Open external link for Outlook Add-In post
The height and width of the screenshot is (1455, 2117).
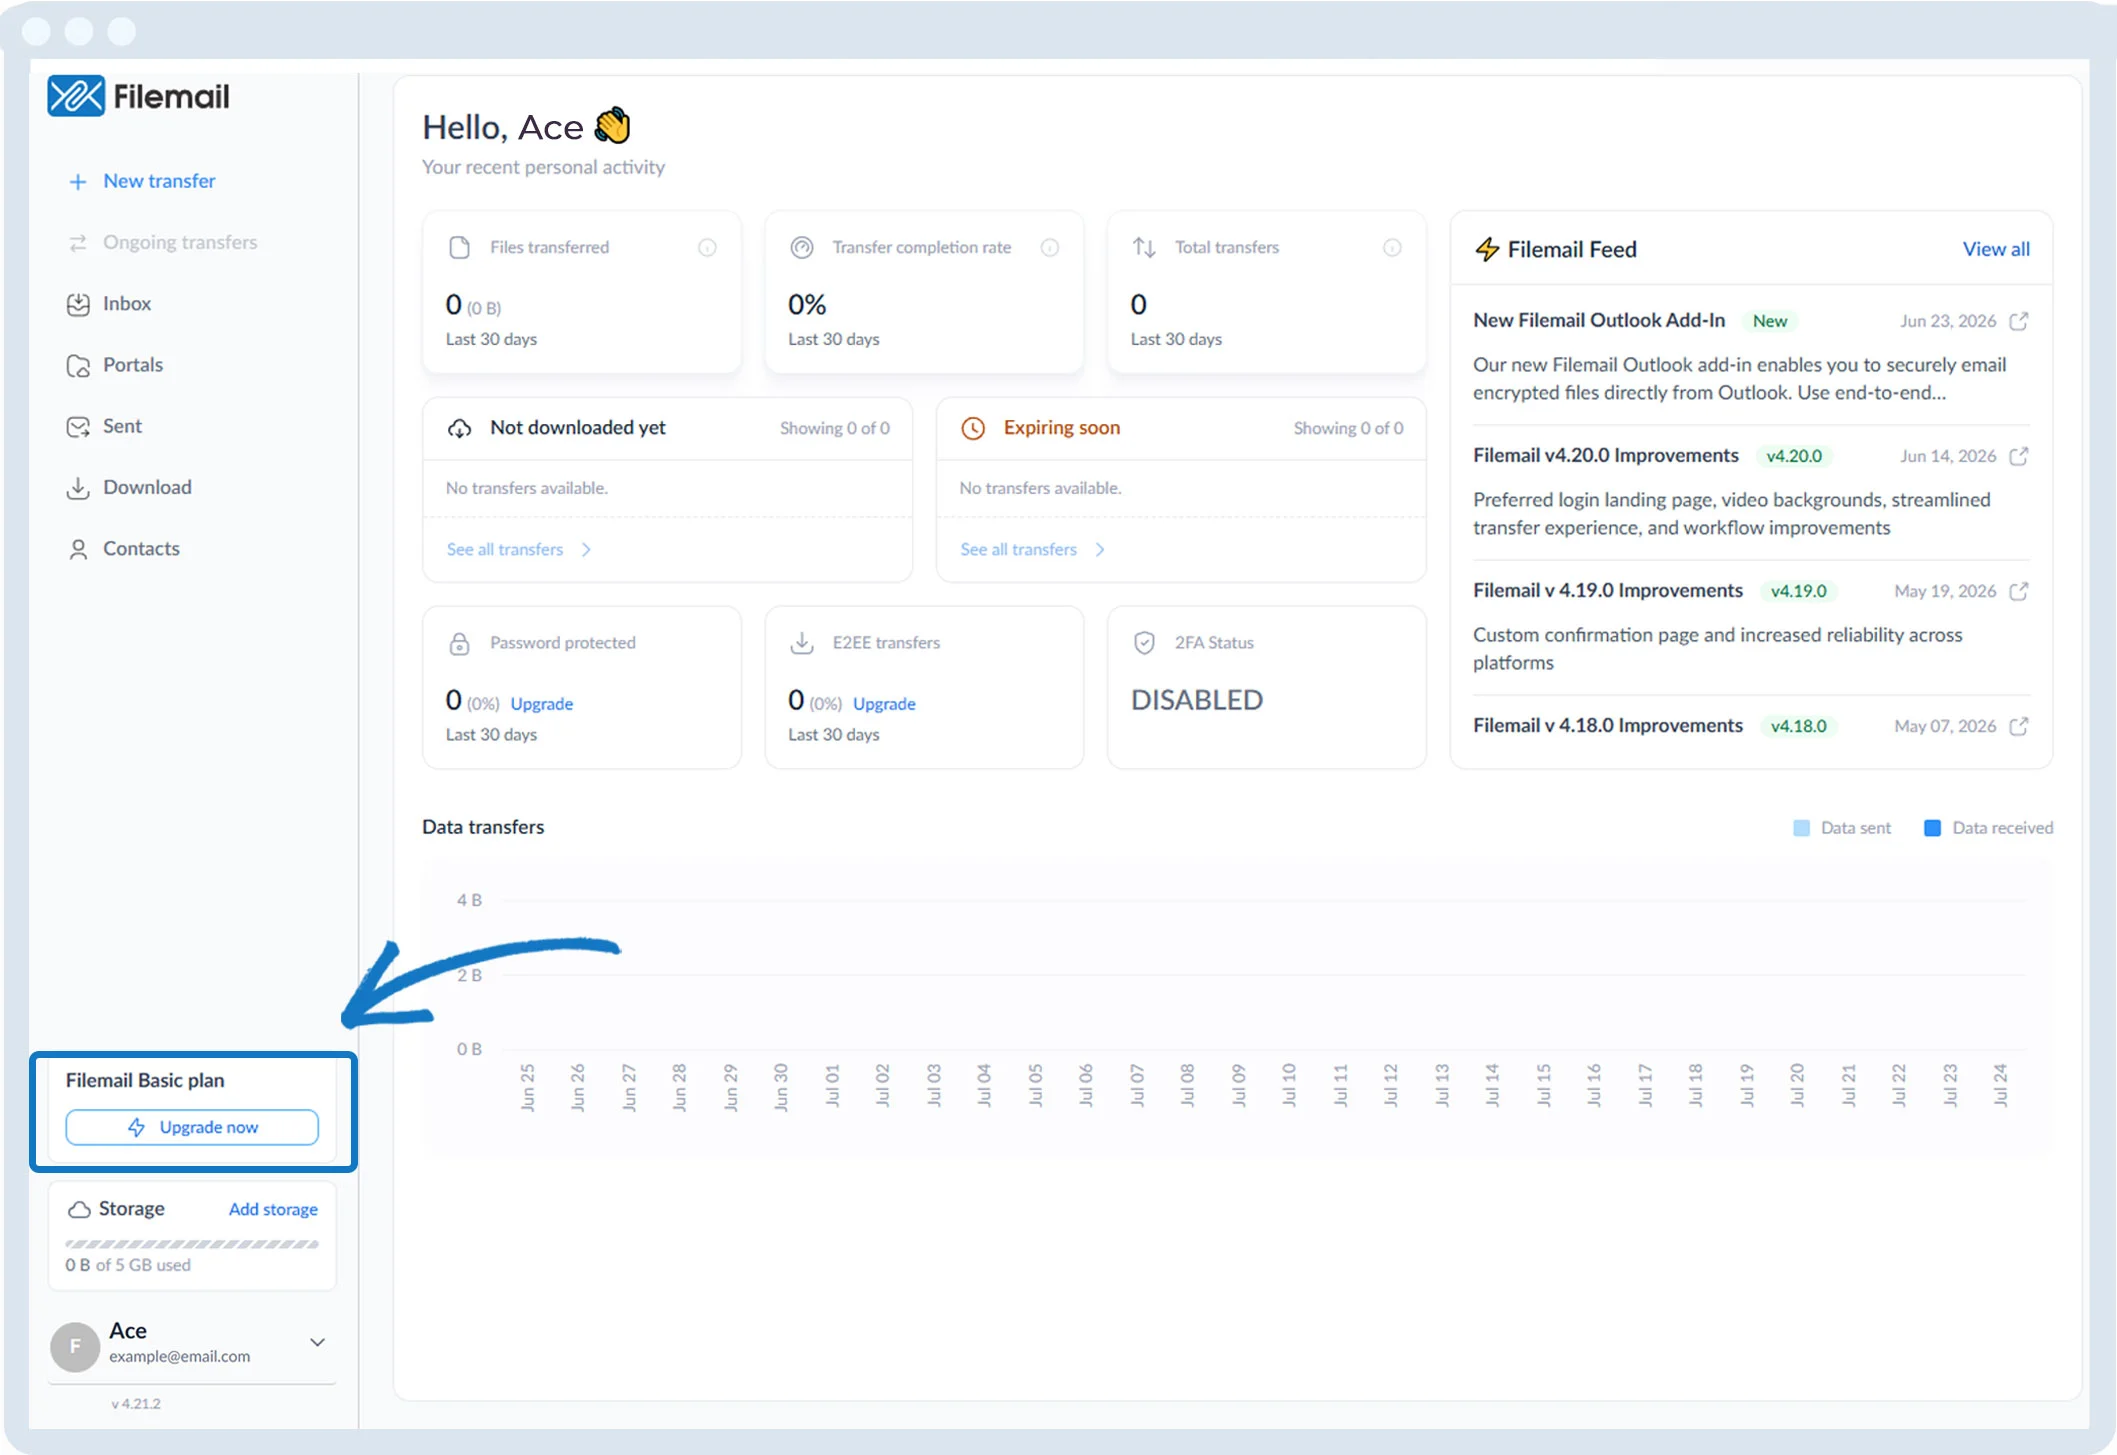2019,321
